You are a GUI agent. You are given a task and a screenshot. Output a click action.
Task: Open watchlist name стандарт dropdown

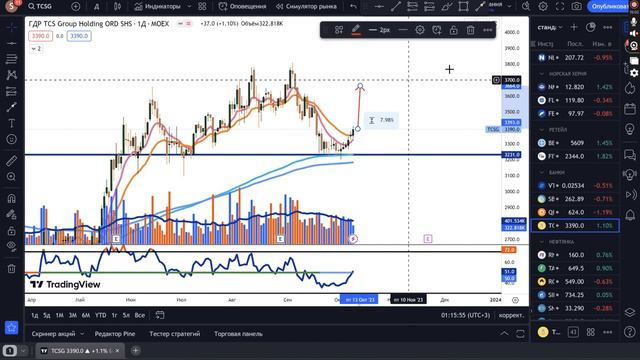(550, 27)
